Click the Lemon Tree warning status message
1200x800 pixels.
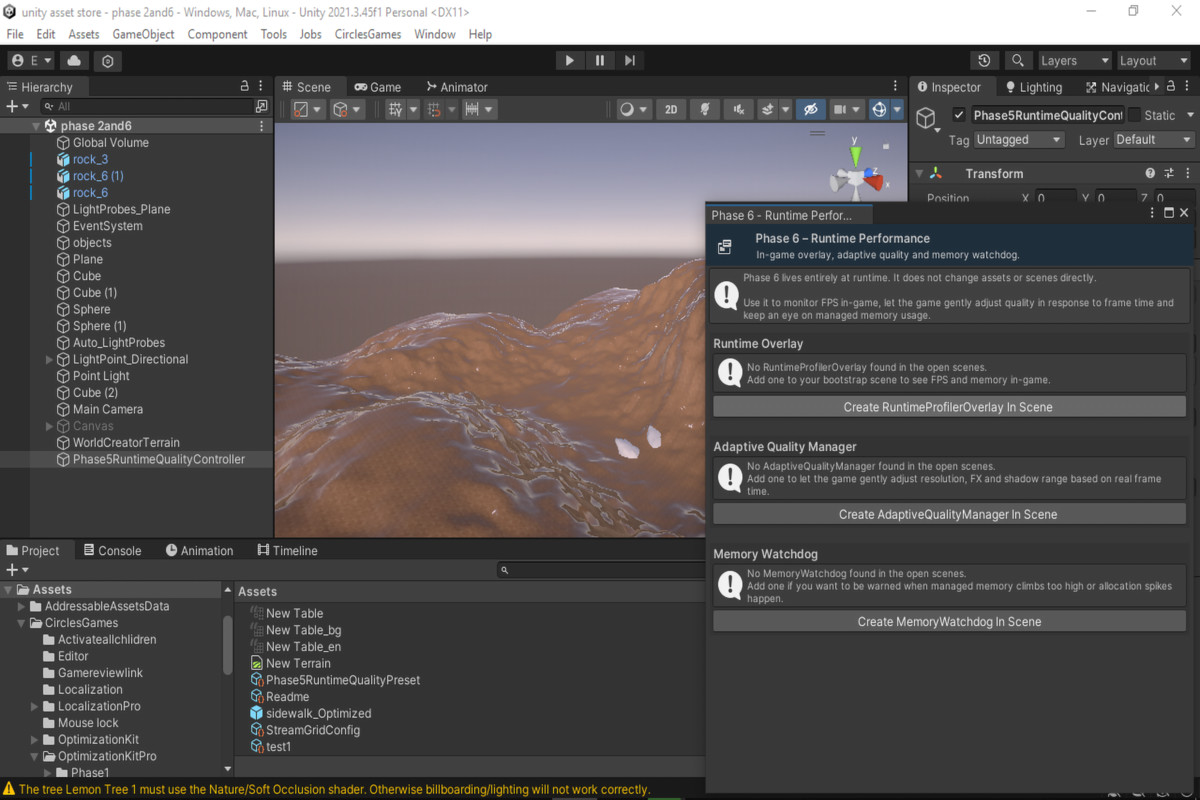(x=326, y=789)
